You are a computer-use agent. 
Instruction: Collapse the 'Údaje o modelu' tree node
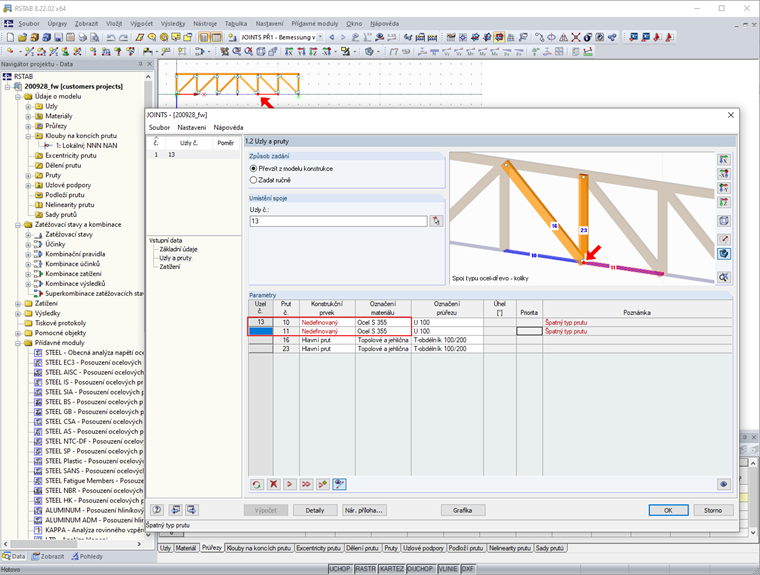18,96
